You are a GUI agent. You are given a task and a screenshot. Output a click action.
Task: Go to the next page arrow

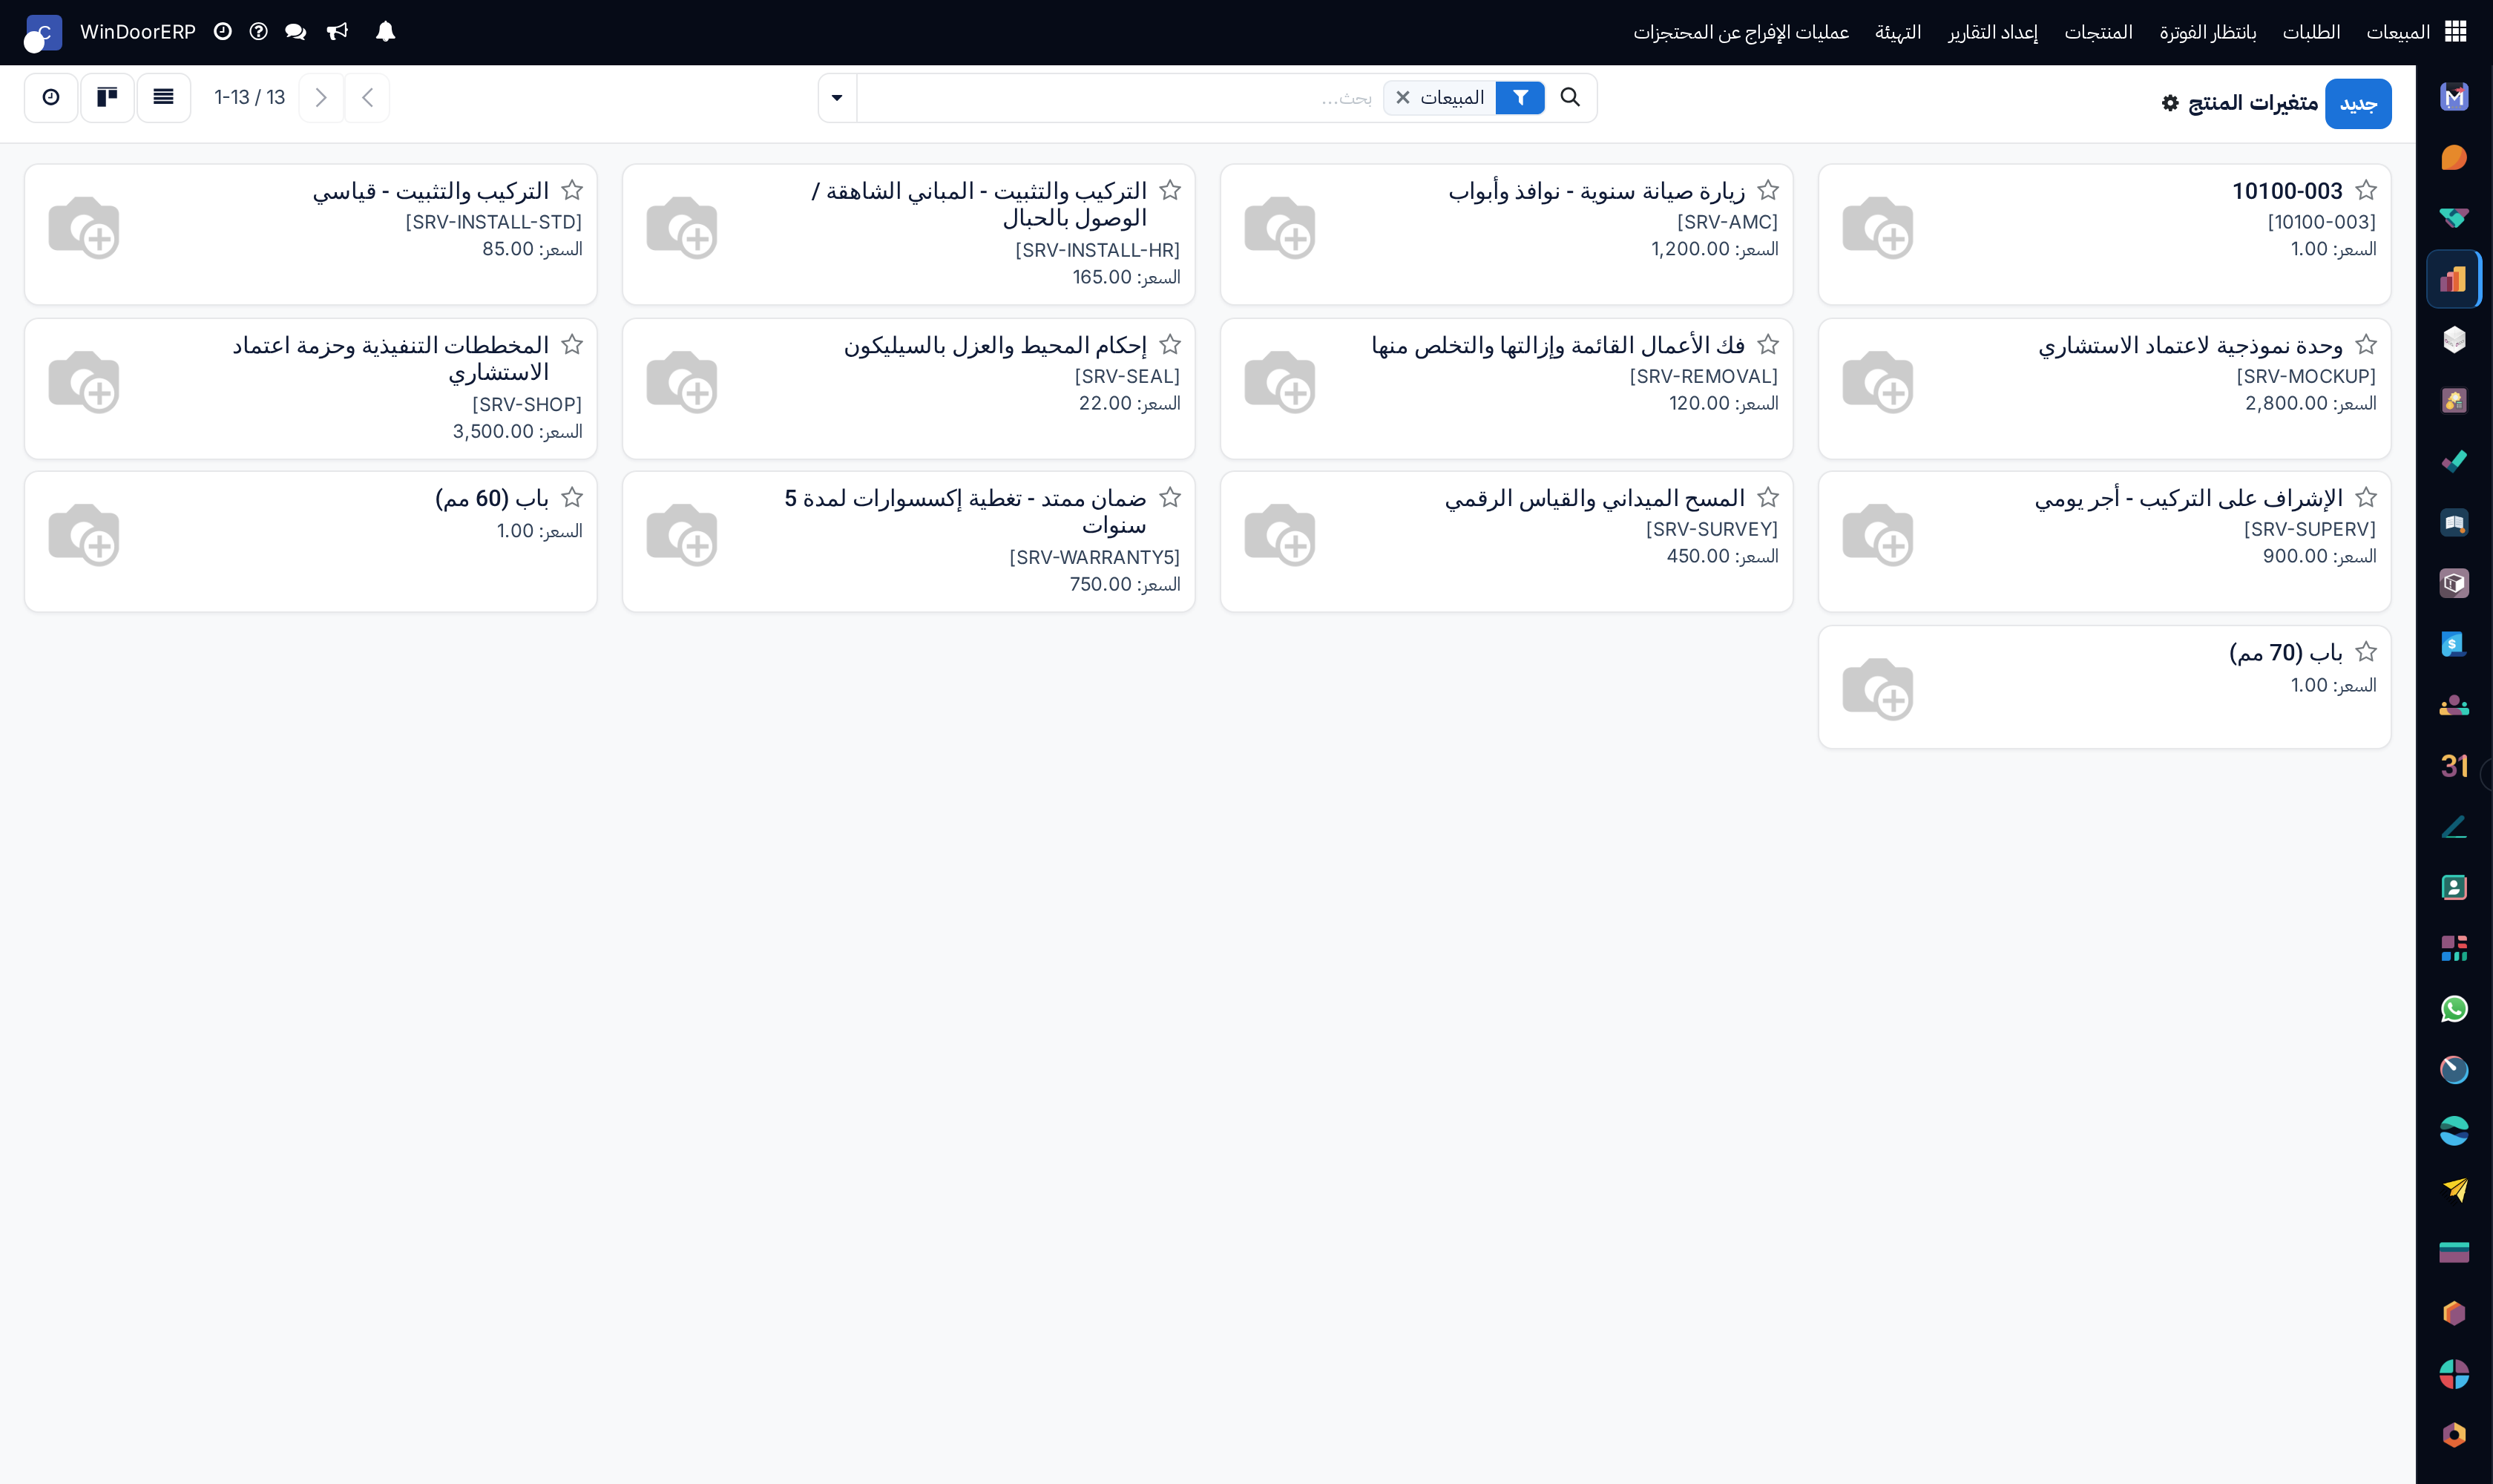tap(321, 97)
